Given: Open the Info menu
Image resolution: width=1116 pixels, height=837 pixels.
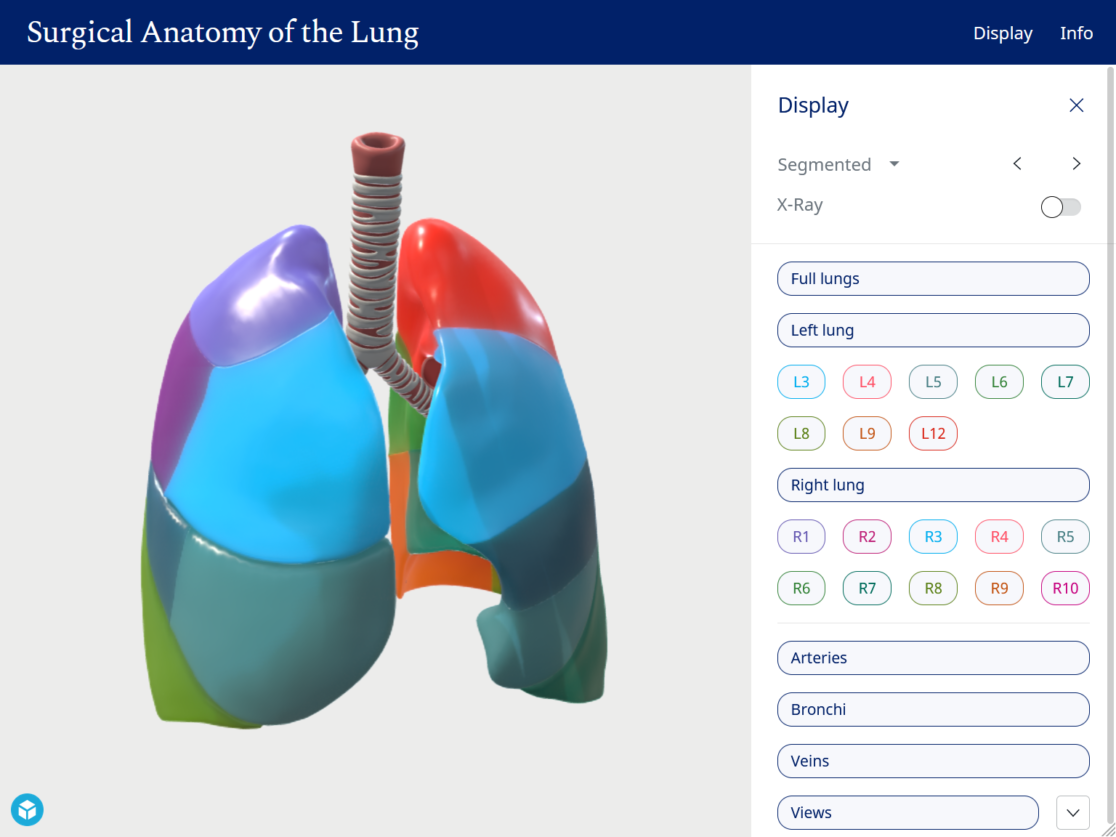Looking at the screenshot, I should click(x=1076, y=32).
